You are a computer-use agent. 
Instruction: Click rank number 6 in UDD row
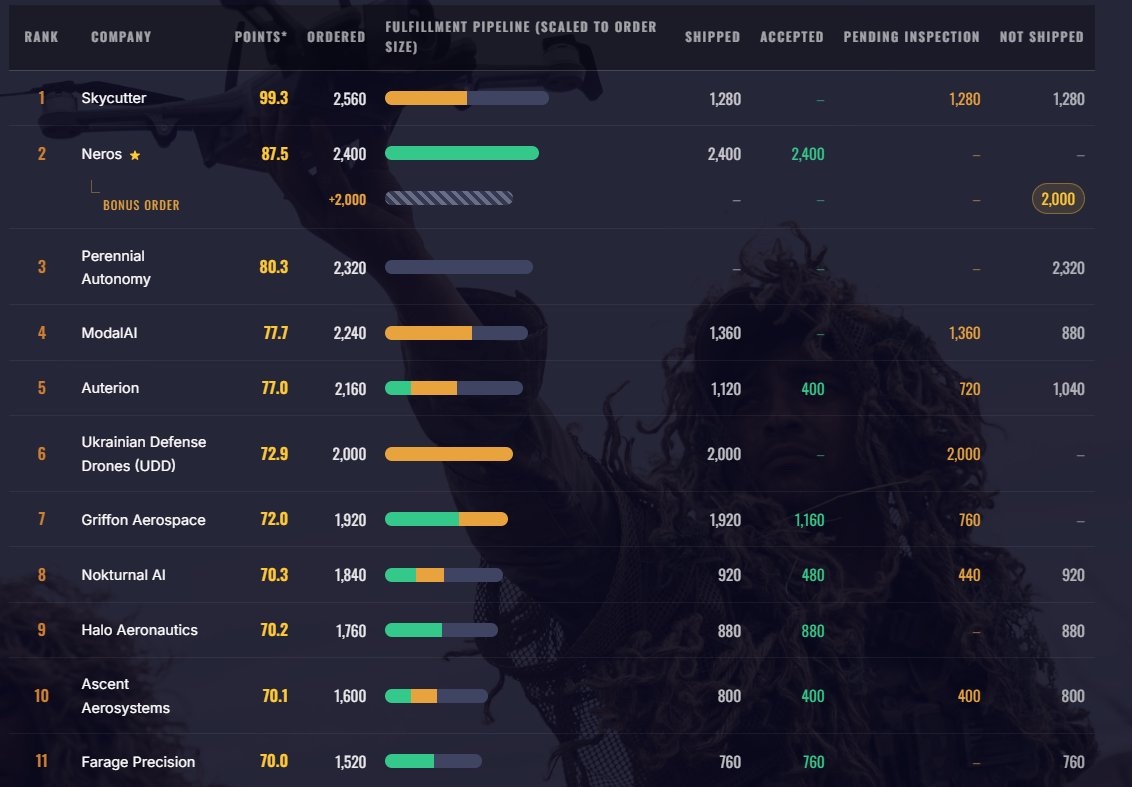[41, 453]
